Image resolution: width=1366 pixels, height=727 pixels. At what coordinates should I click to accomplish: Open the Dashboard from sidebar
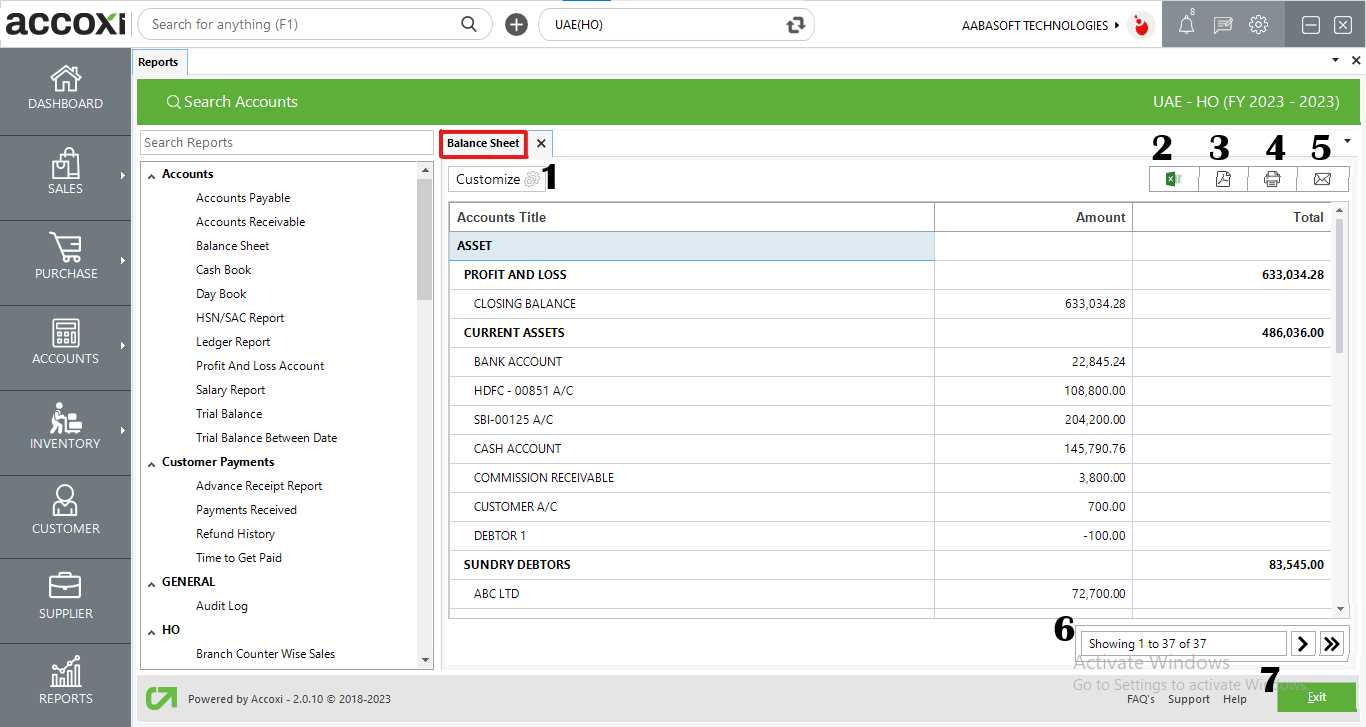pyautogui.click(x=65, y=89)
